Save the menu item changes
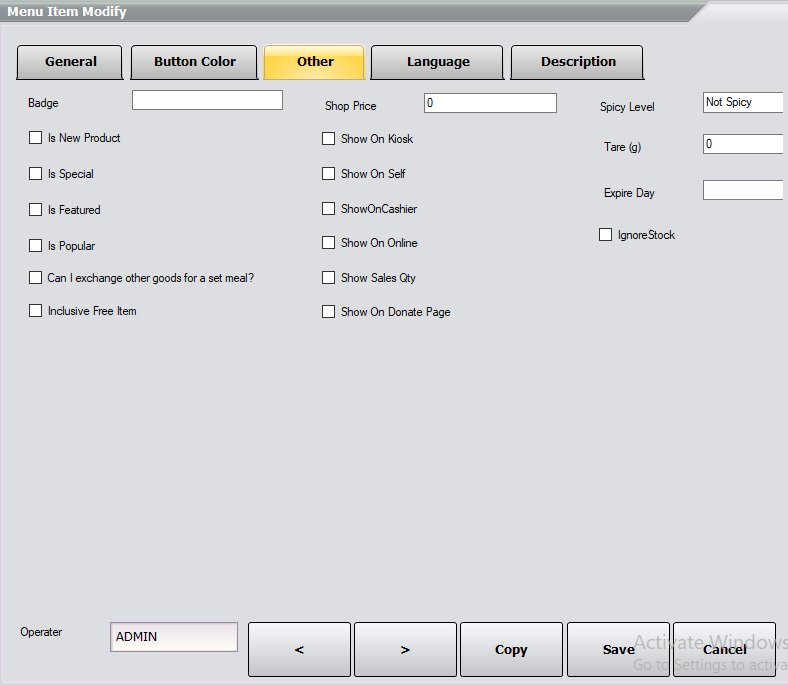 (x=619, y=649)
